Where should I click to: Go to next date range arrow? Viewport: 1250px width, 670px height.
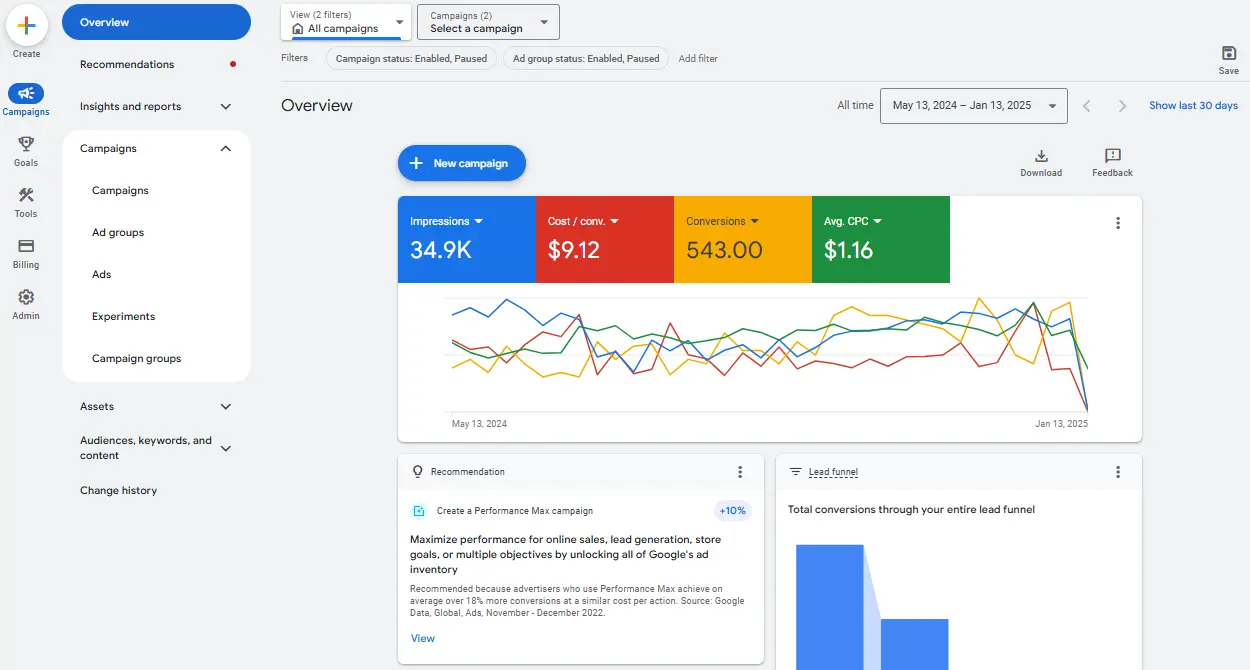click(x=1123, y=106)
